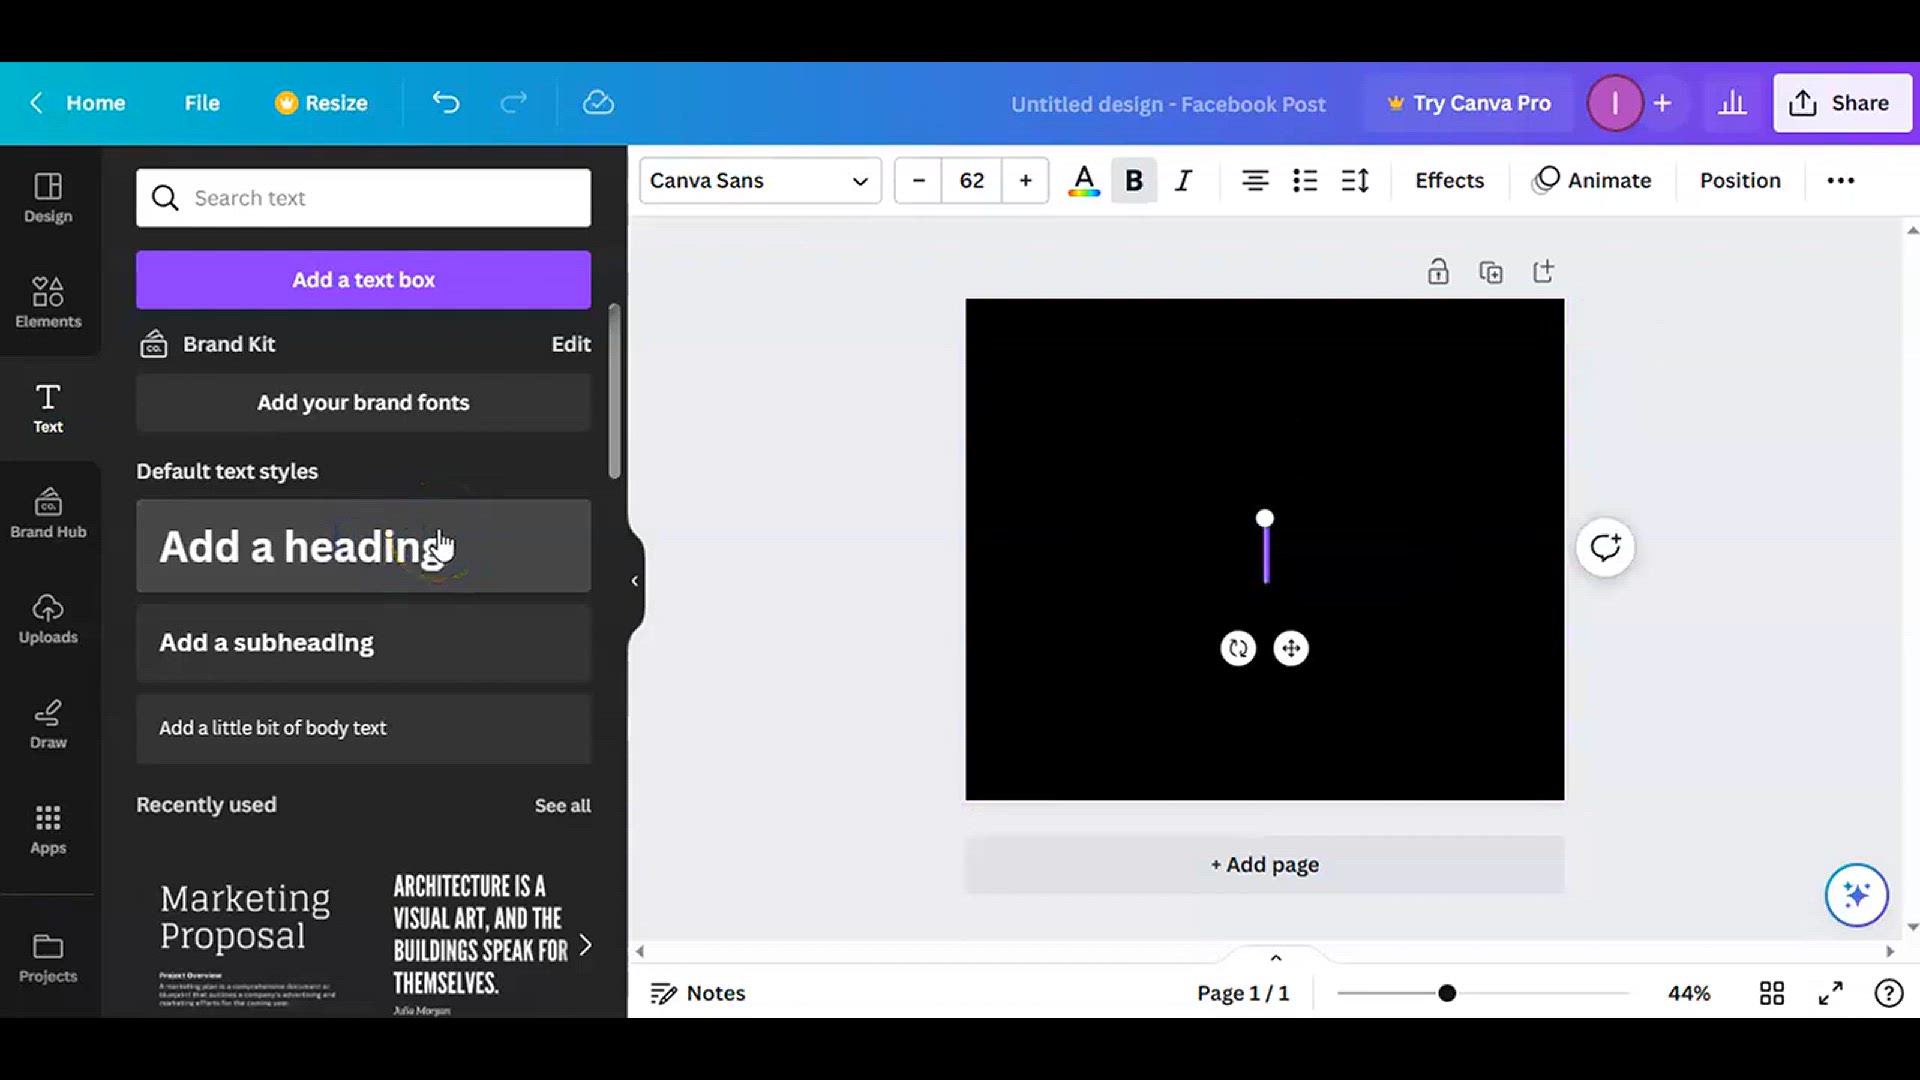Click the move handle below the text

coord(1291,649)
